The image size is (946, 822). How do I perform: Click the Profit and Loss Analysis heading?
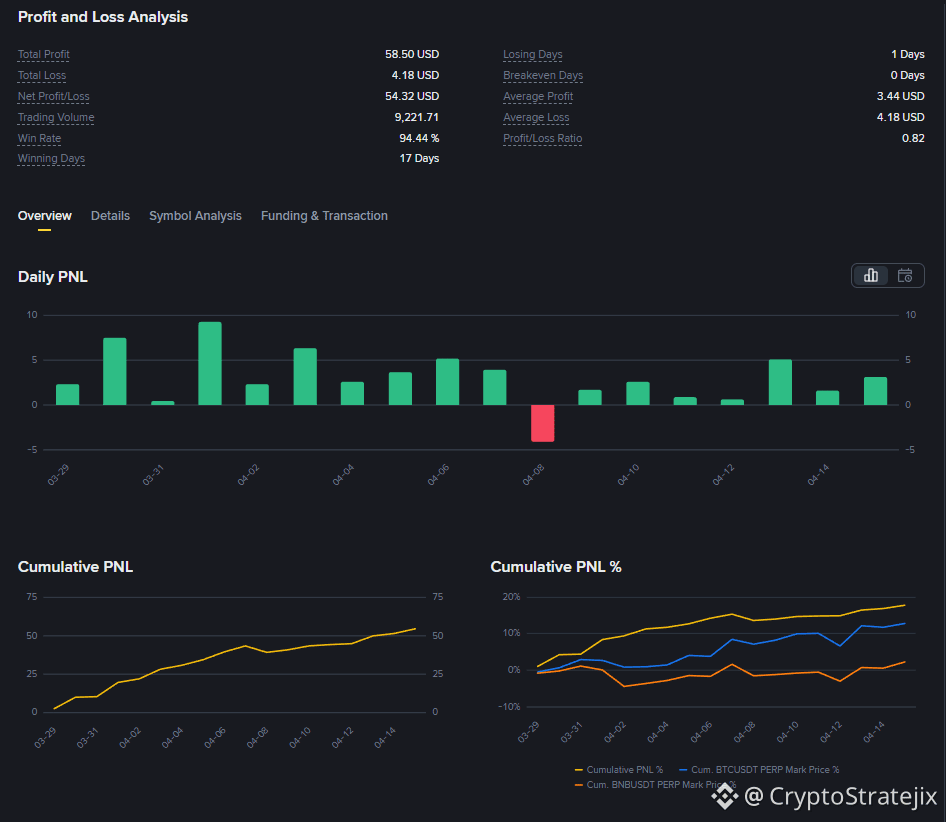coord(103,17)
